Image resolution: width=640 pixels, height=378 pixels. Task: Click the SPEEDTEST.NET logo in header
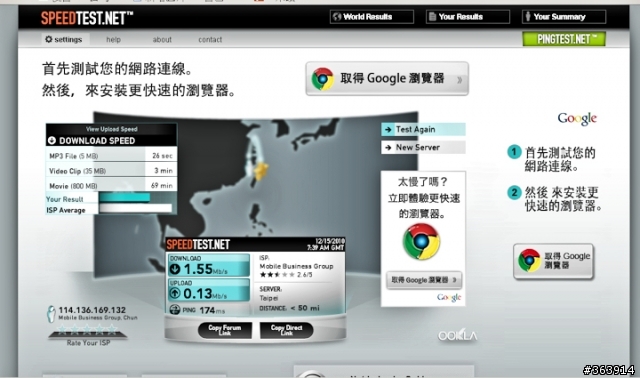tap(87, 18)
